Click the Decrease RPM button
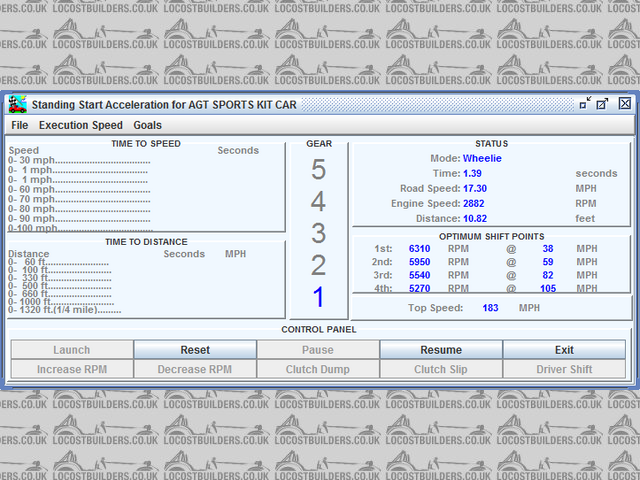640x480 pixels. click(x=194, y=369)
